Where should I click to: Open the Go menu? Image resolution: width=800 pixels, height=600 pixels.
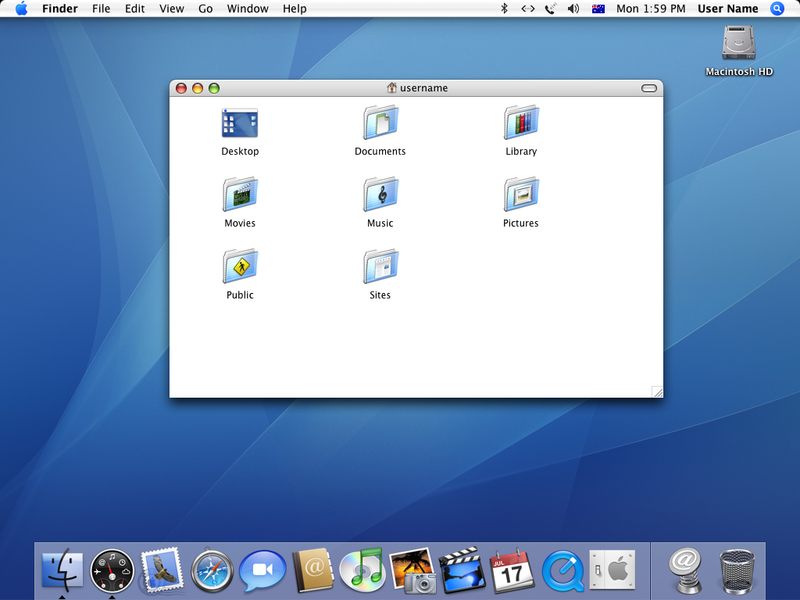click(x=205, y=9)
